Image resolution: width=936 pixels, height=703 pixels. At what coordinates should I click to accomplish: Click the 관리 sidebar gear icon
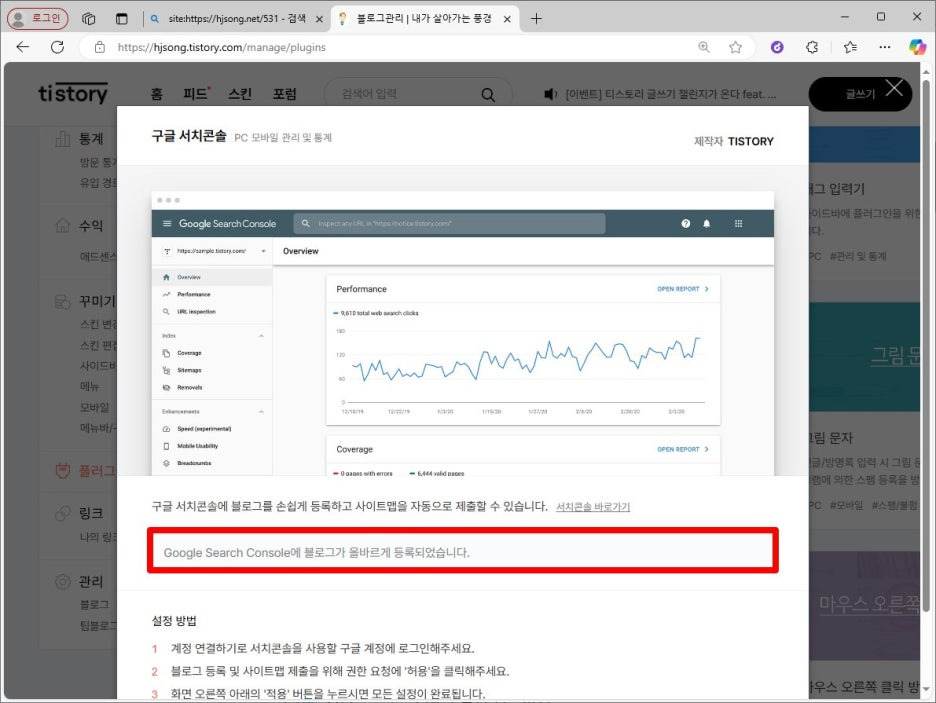[x=63, y=581]
